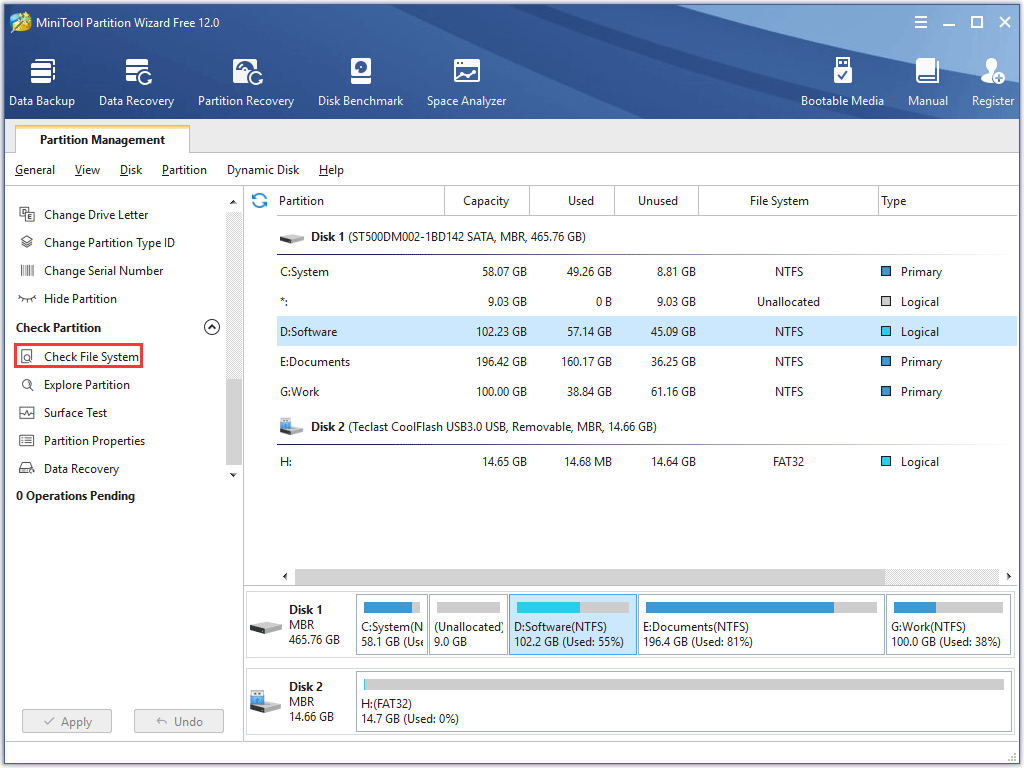Viewport: 1024px width, 768px height.
Task: Select D:Software(NTFS) block in disk map
Action: (x=573, y=624)
